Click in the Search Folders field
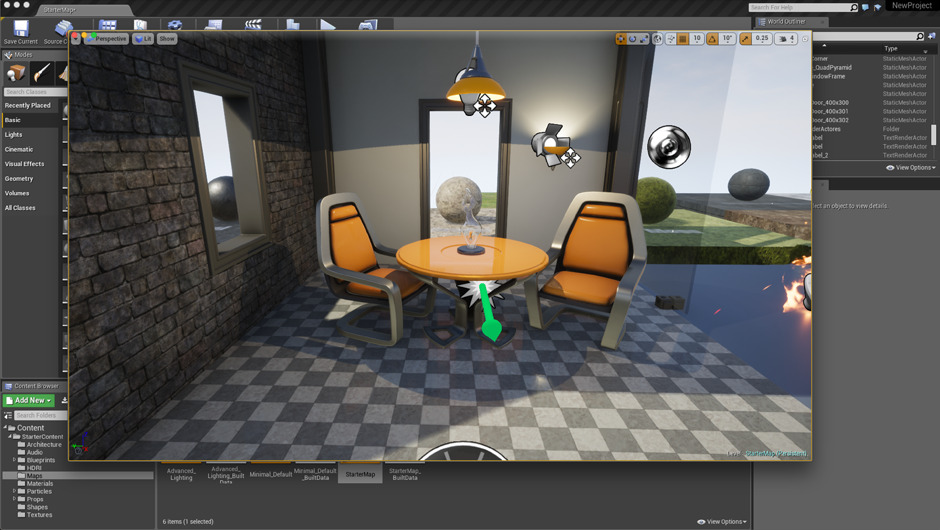 (x=40, y=415)
